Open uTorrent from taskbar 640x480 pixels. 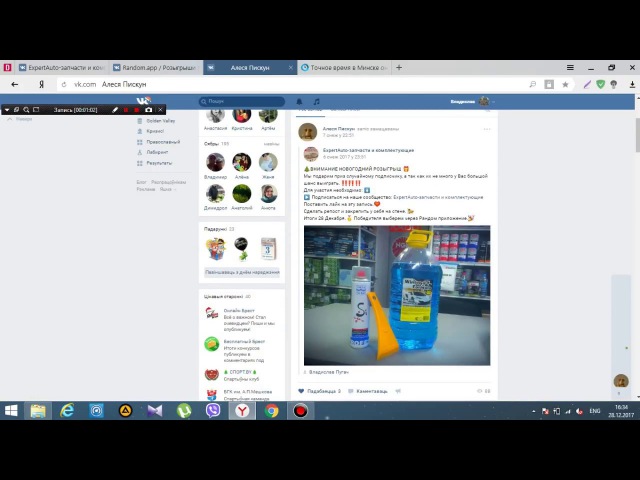point(184,411)
